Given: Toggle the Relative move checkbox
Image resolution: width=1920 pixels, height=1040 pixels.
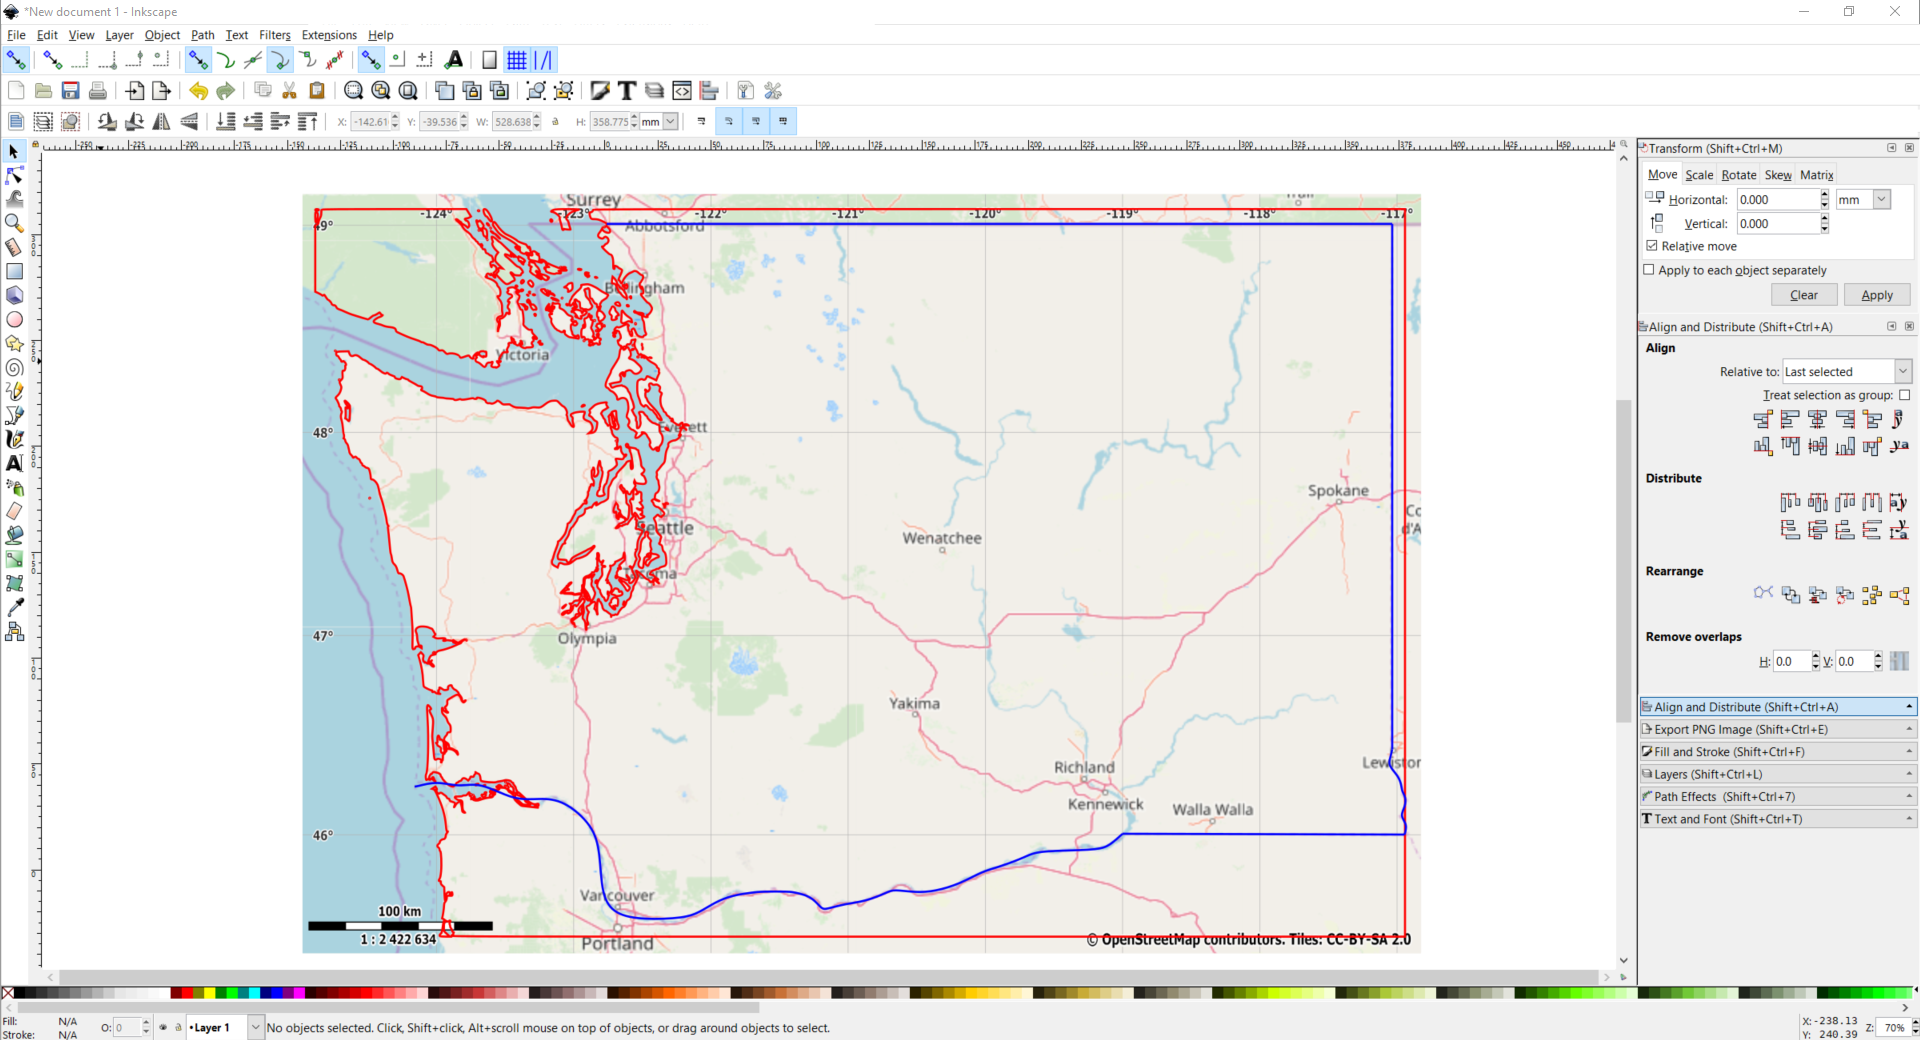Looking at the screenshot, I should (1652, 246).
